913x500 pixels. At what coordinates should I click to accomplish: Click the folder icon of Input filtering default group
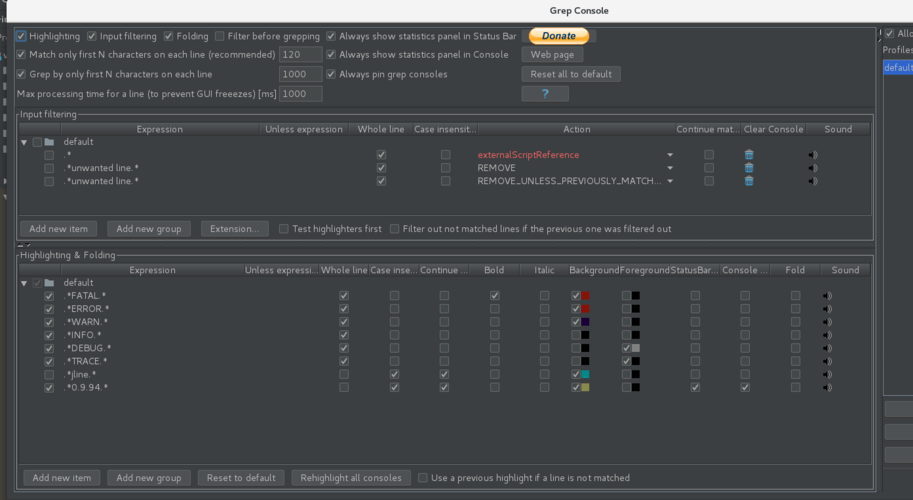49,142
